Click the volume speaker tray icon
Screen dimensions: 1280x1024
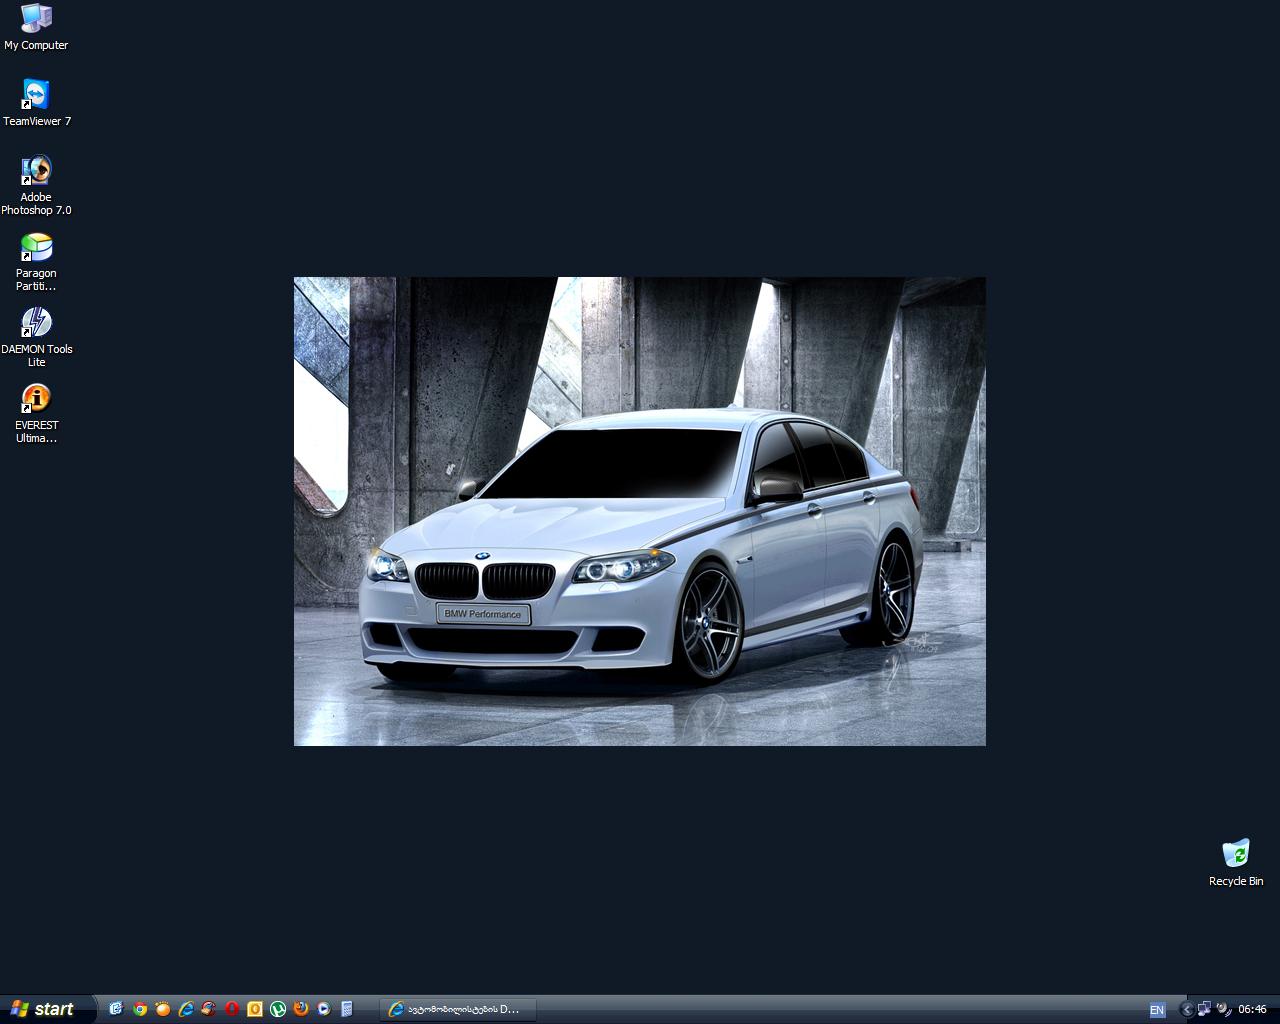pos(1223,1009)
